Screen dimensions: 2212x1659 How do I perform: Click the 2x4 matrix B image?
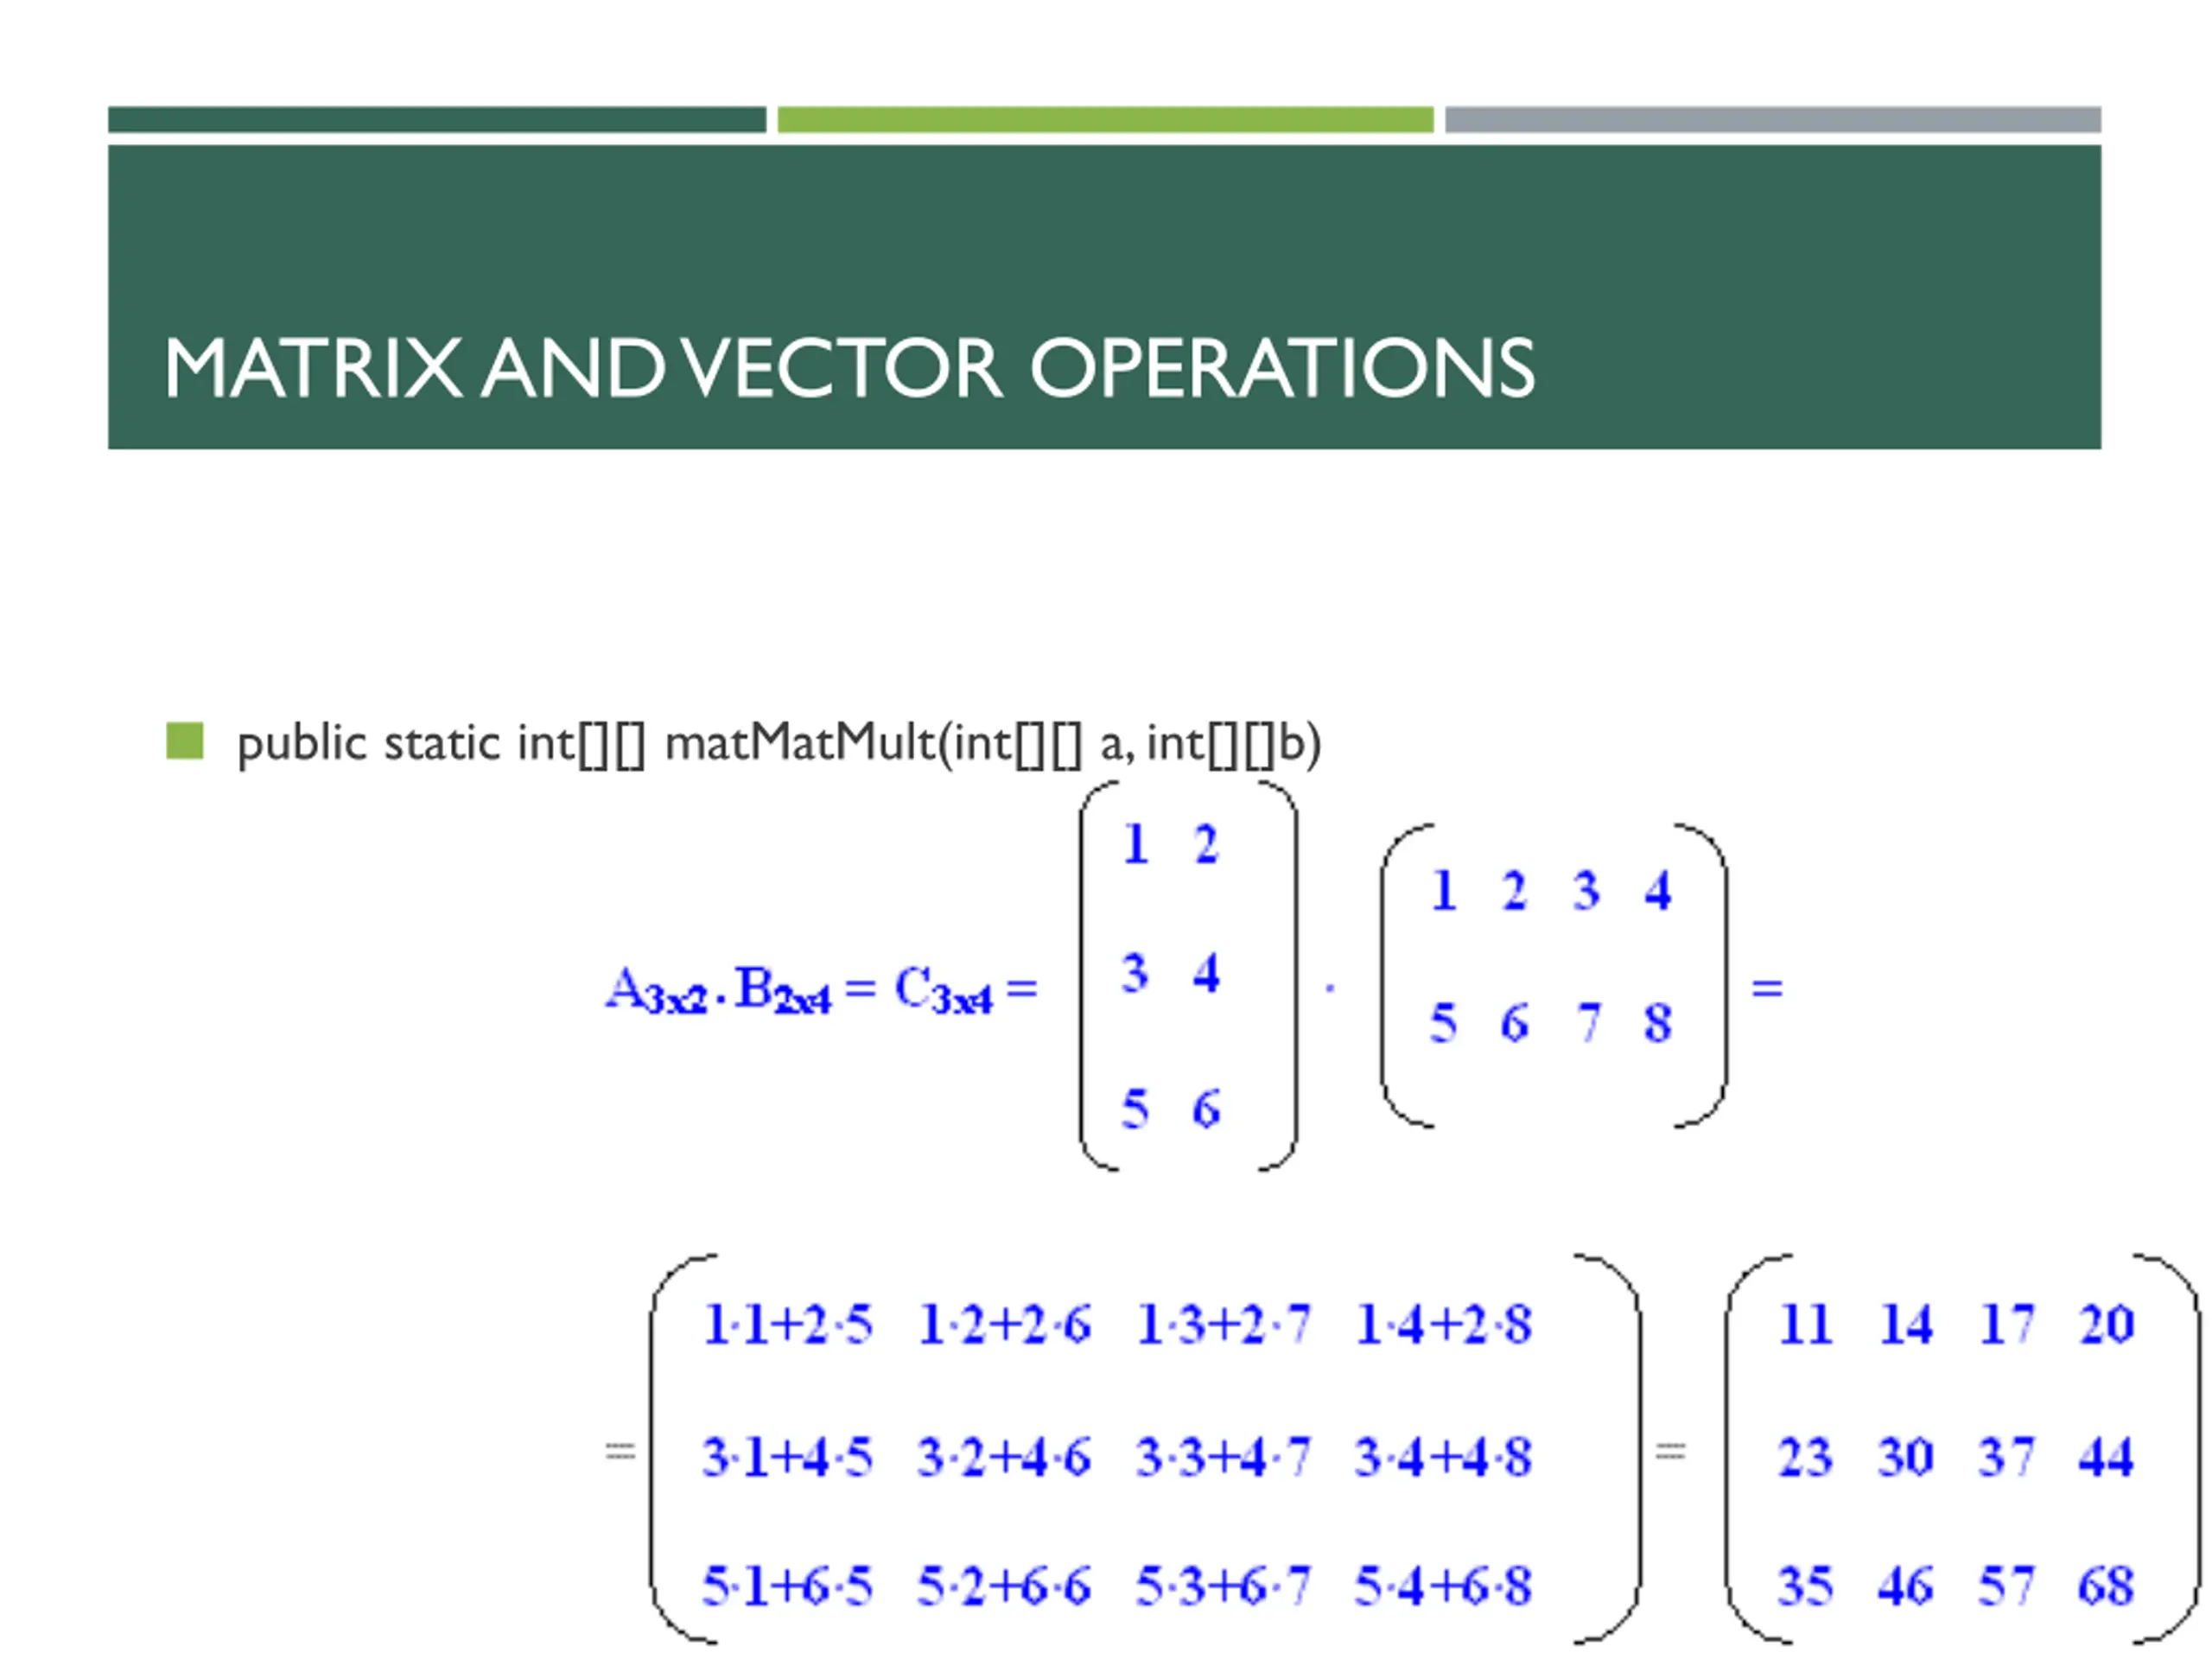(x=1554, y=976)
